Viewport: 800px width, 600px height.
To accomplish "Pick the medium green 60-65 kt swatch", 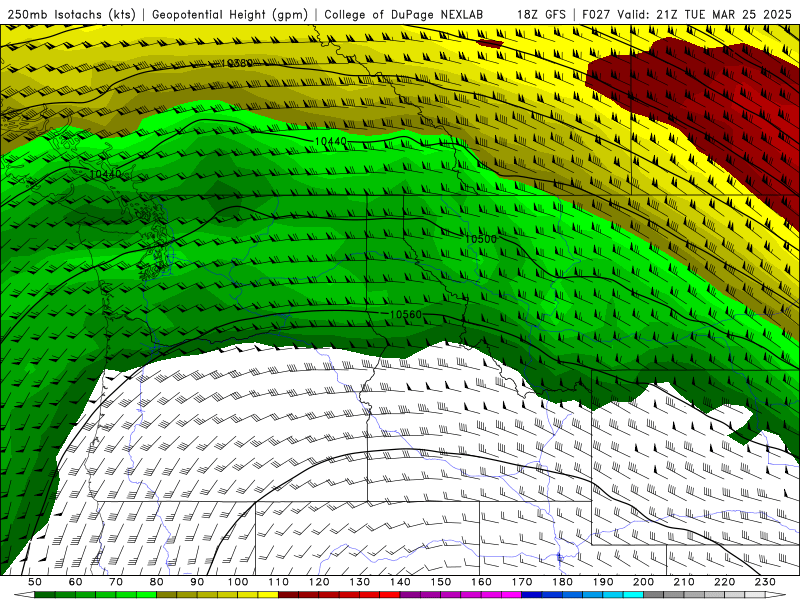I will [85, 594].
